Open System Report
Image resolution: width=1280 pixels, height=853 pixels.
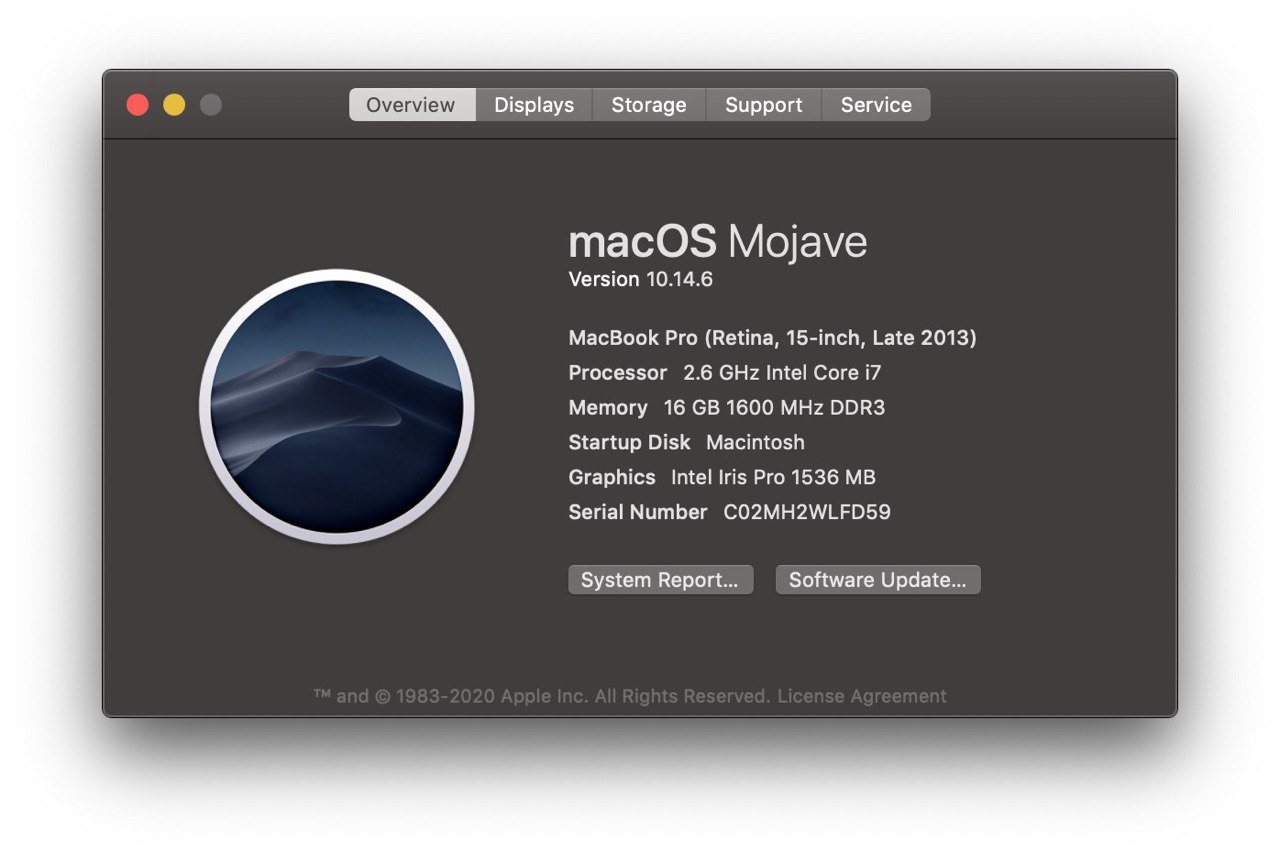coord(660,580)
